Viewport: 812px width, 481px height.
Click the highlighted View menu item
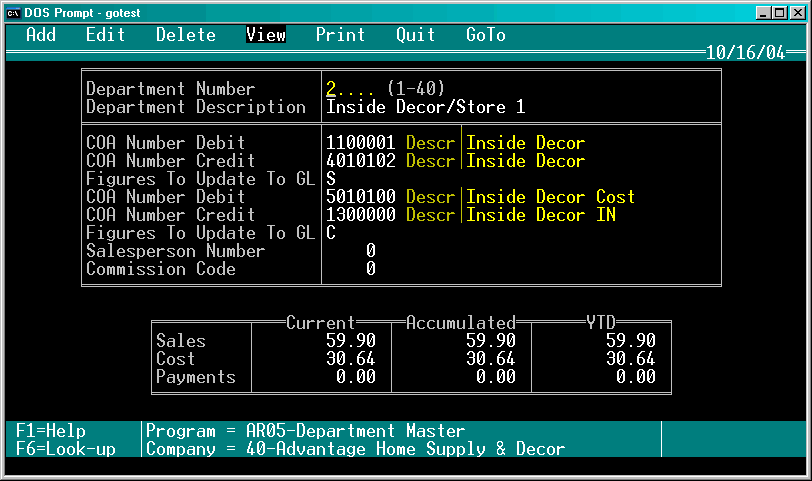pos(266,35)
